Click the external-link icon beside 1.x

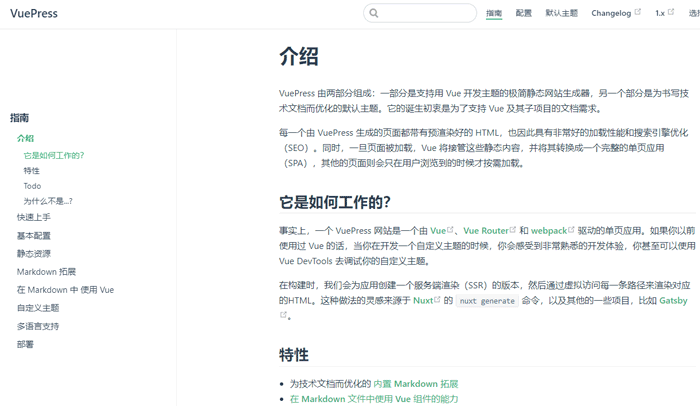click(x=671, y=12)
